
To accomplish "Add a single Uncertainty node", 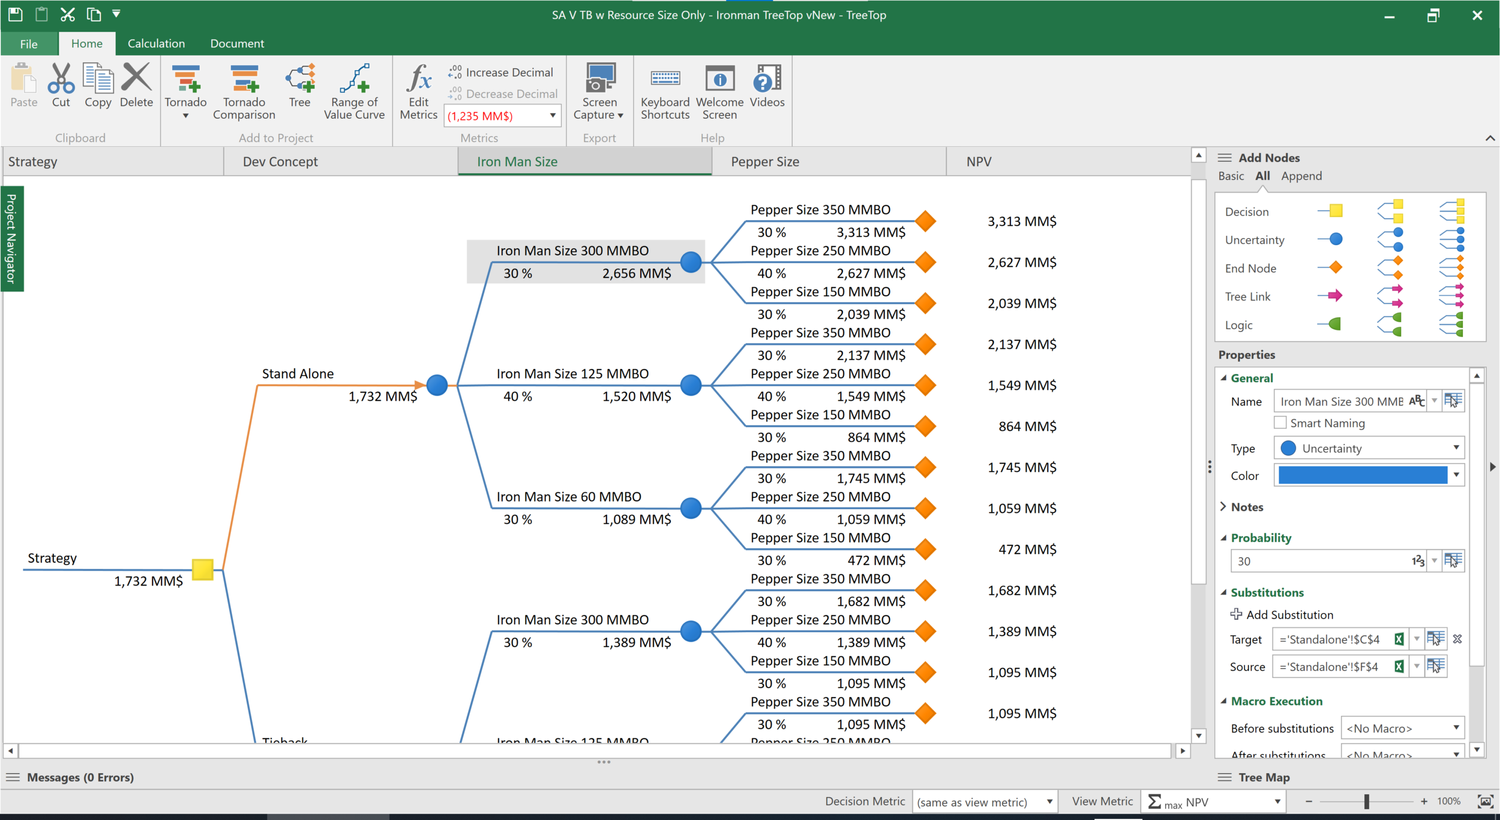I will point(1331,240).
